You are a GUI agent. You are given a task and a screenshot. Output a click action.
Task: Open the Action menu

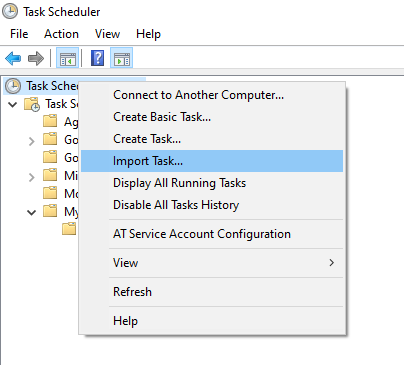61,34
